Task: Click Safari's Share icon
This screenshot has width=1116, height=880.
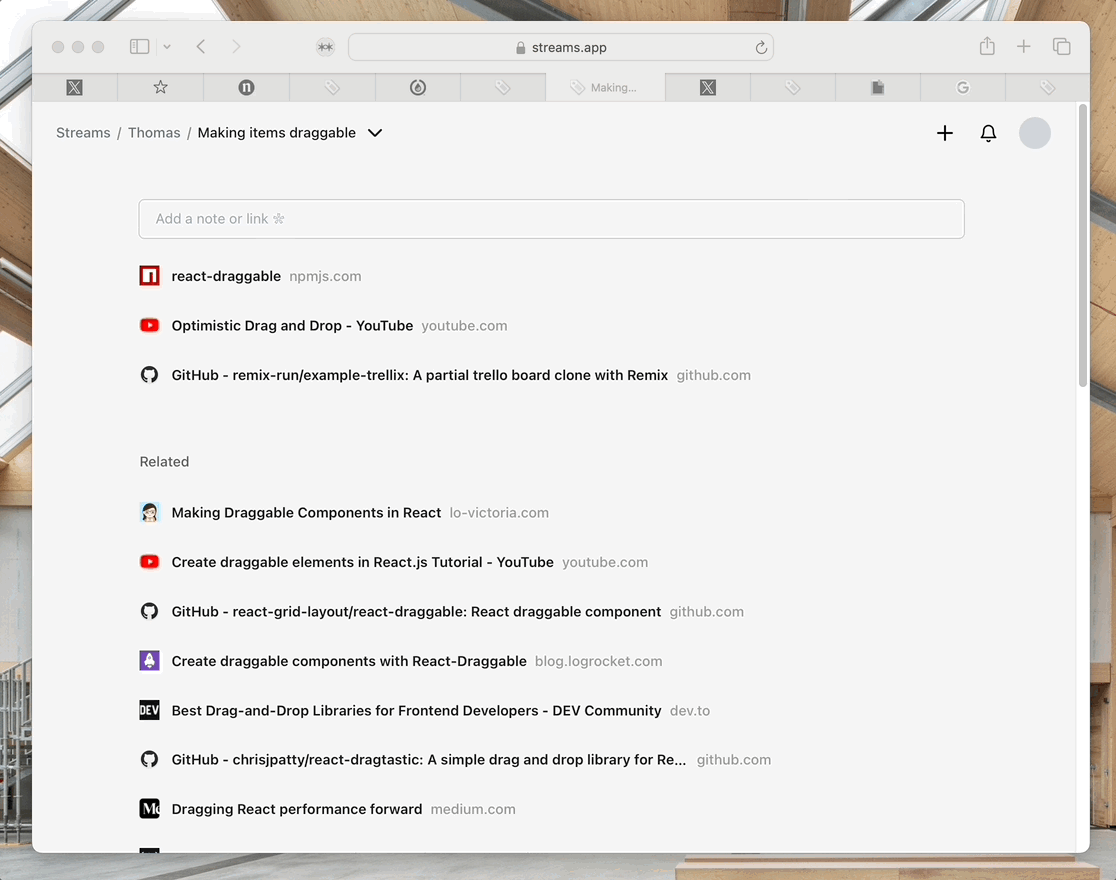Action: (987, 47)
